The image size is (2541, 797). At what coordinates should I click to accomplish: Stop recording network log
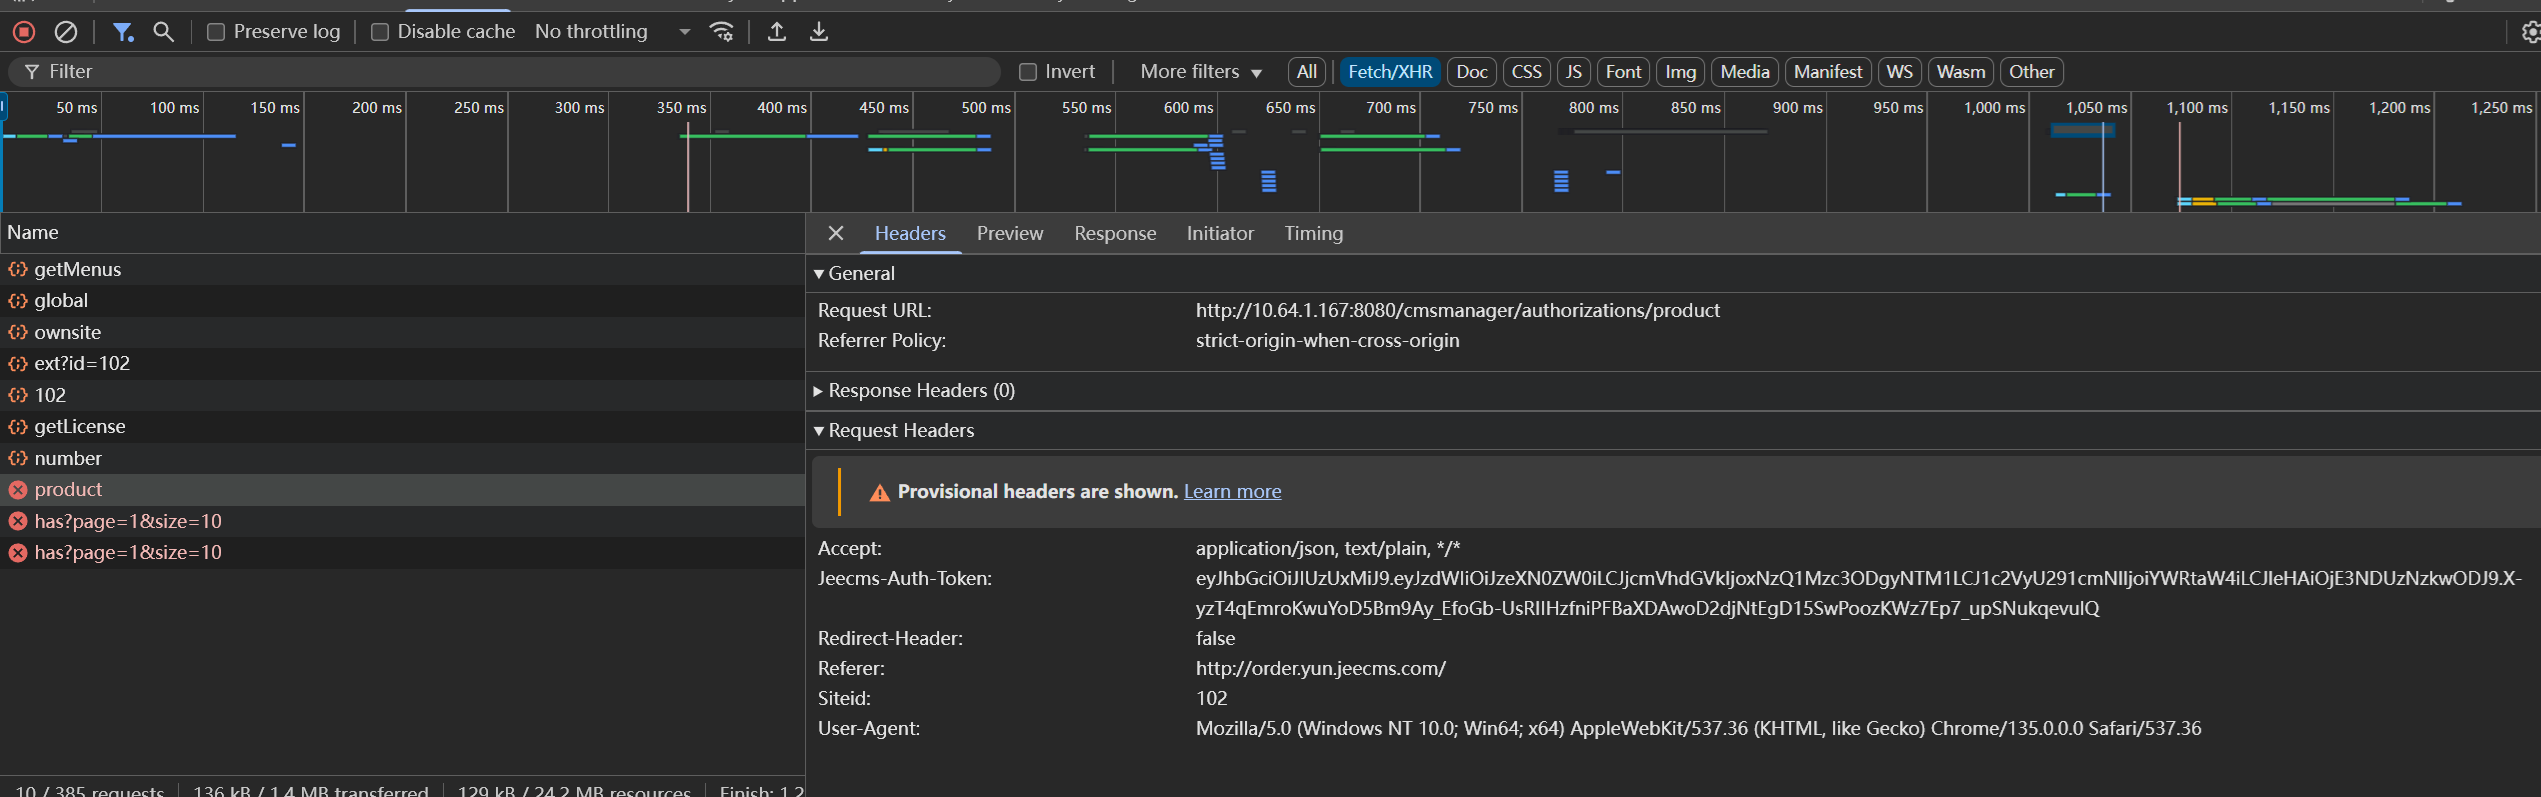tap(24, 32)
